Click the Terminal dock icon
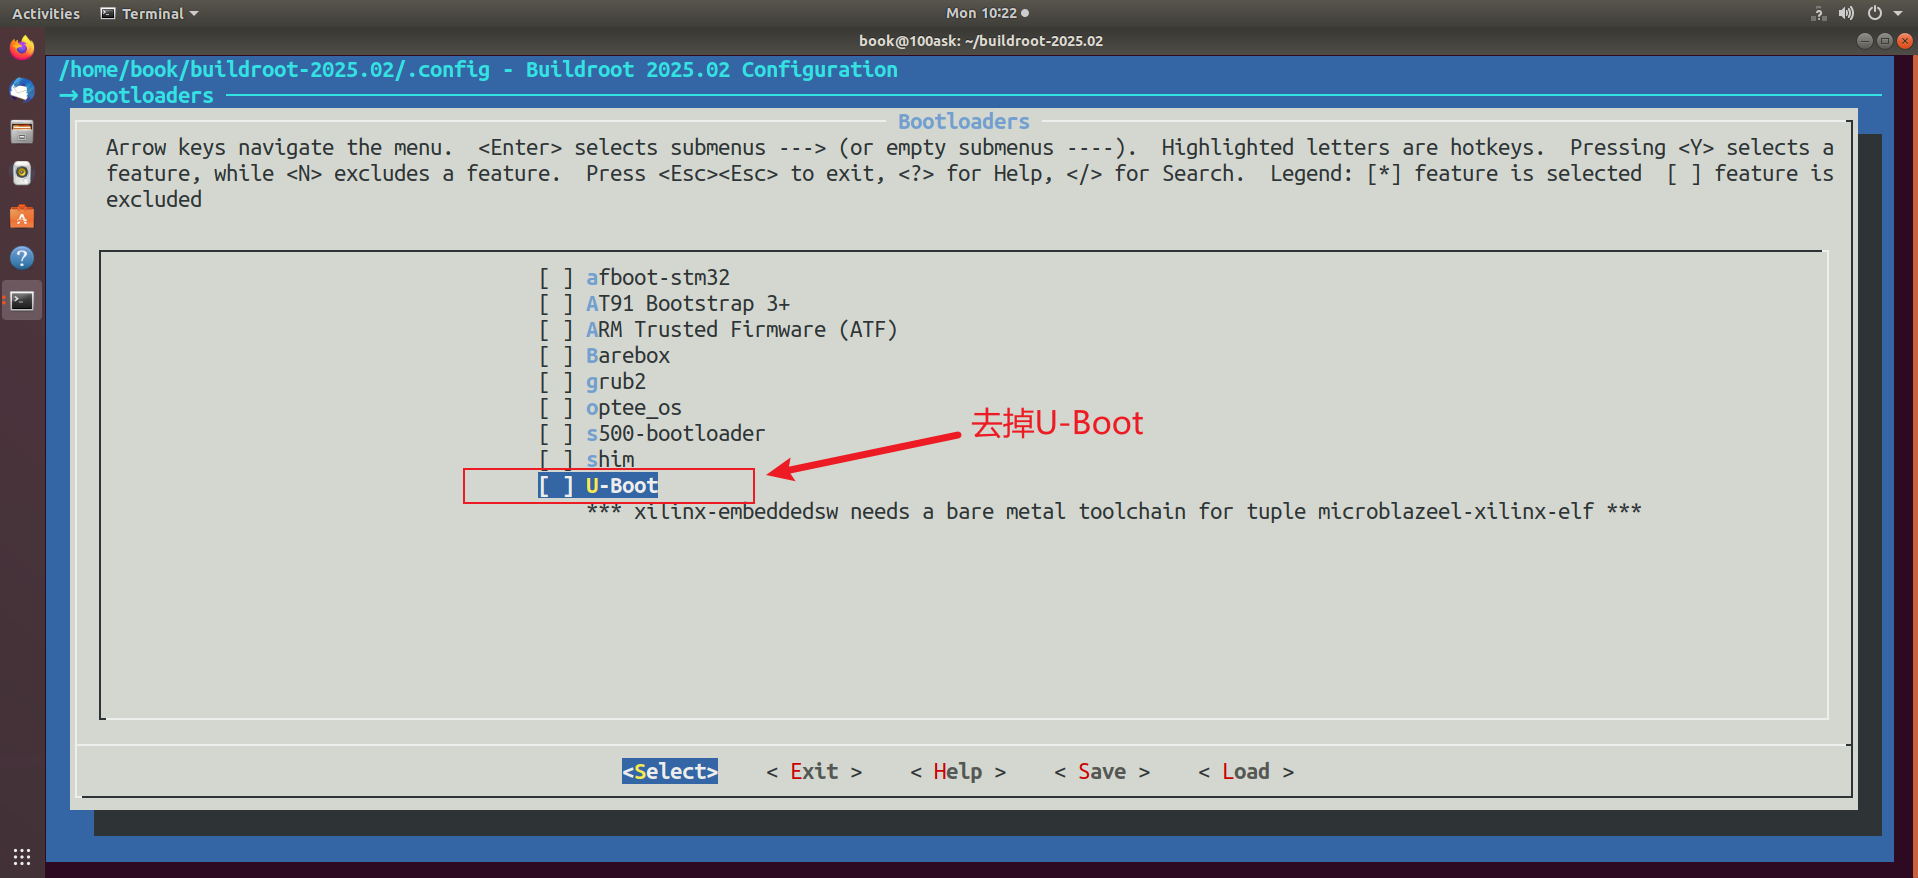The width and height of the screenshot is (1918, 878). tap(22, 300)
